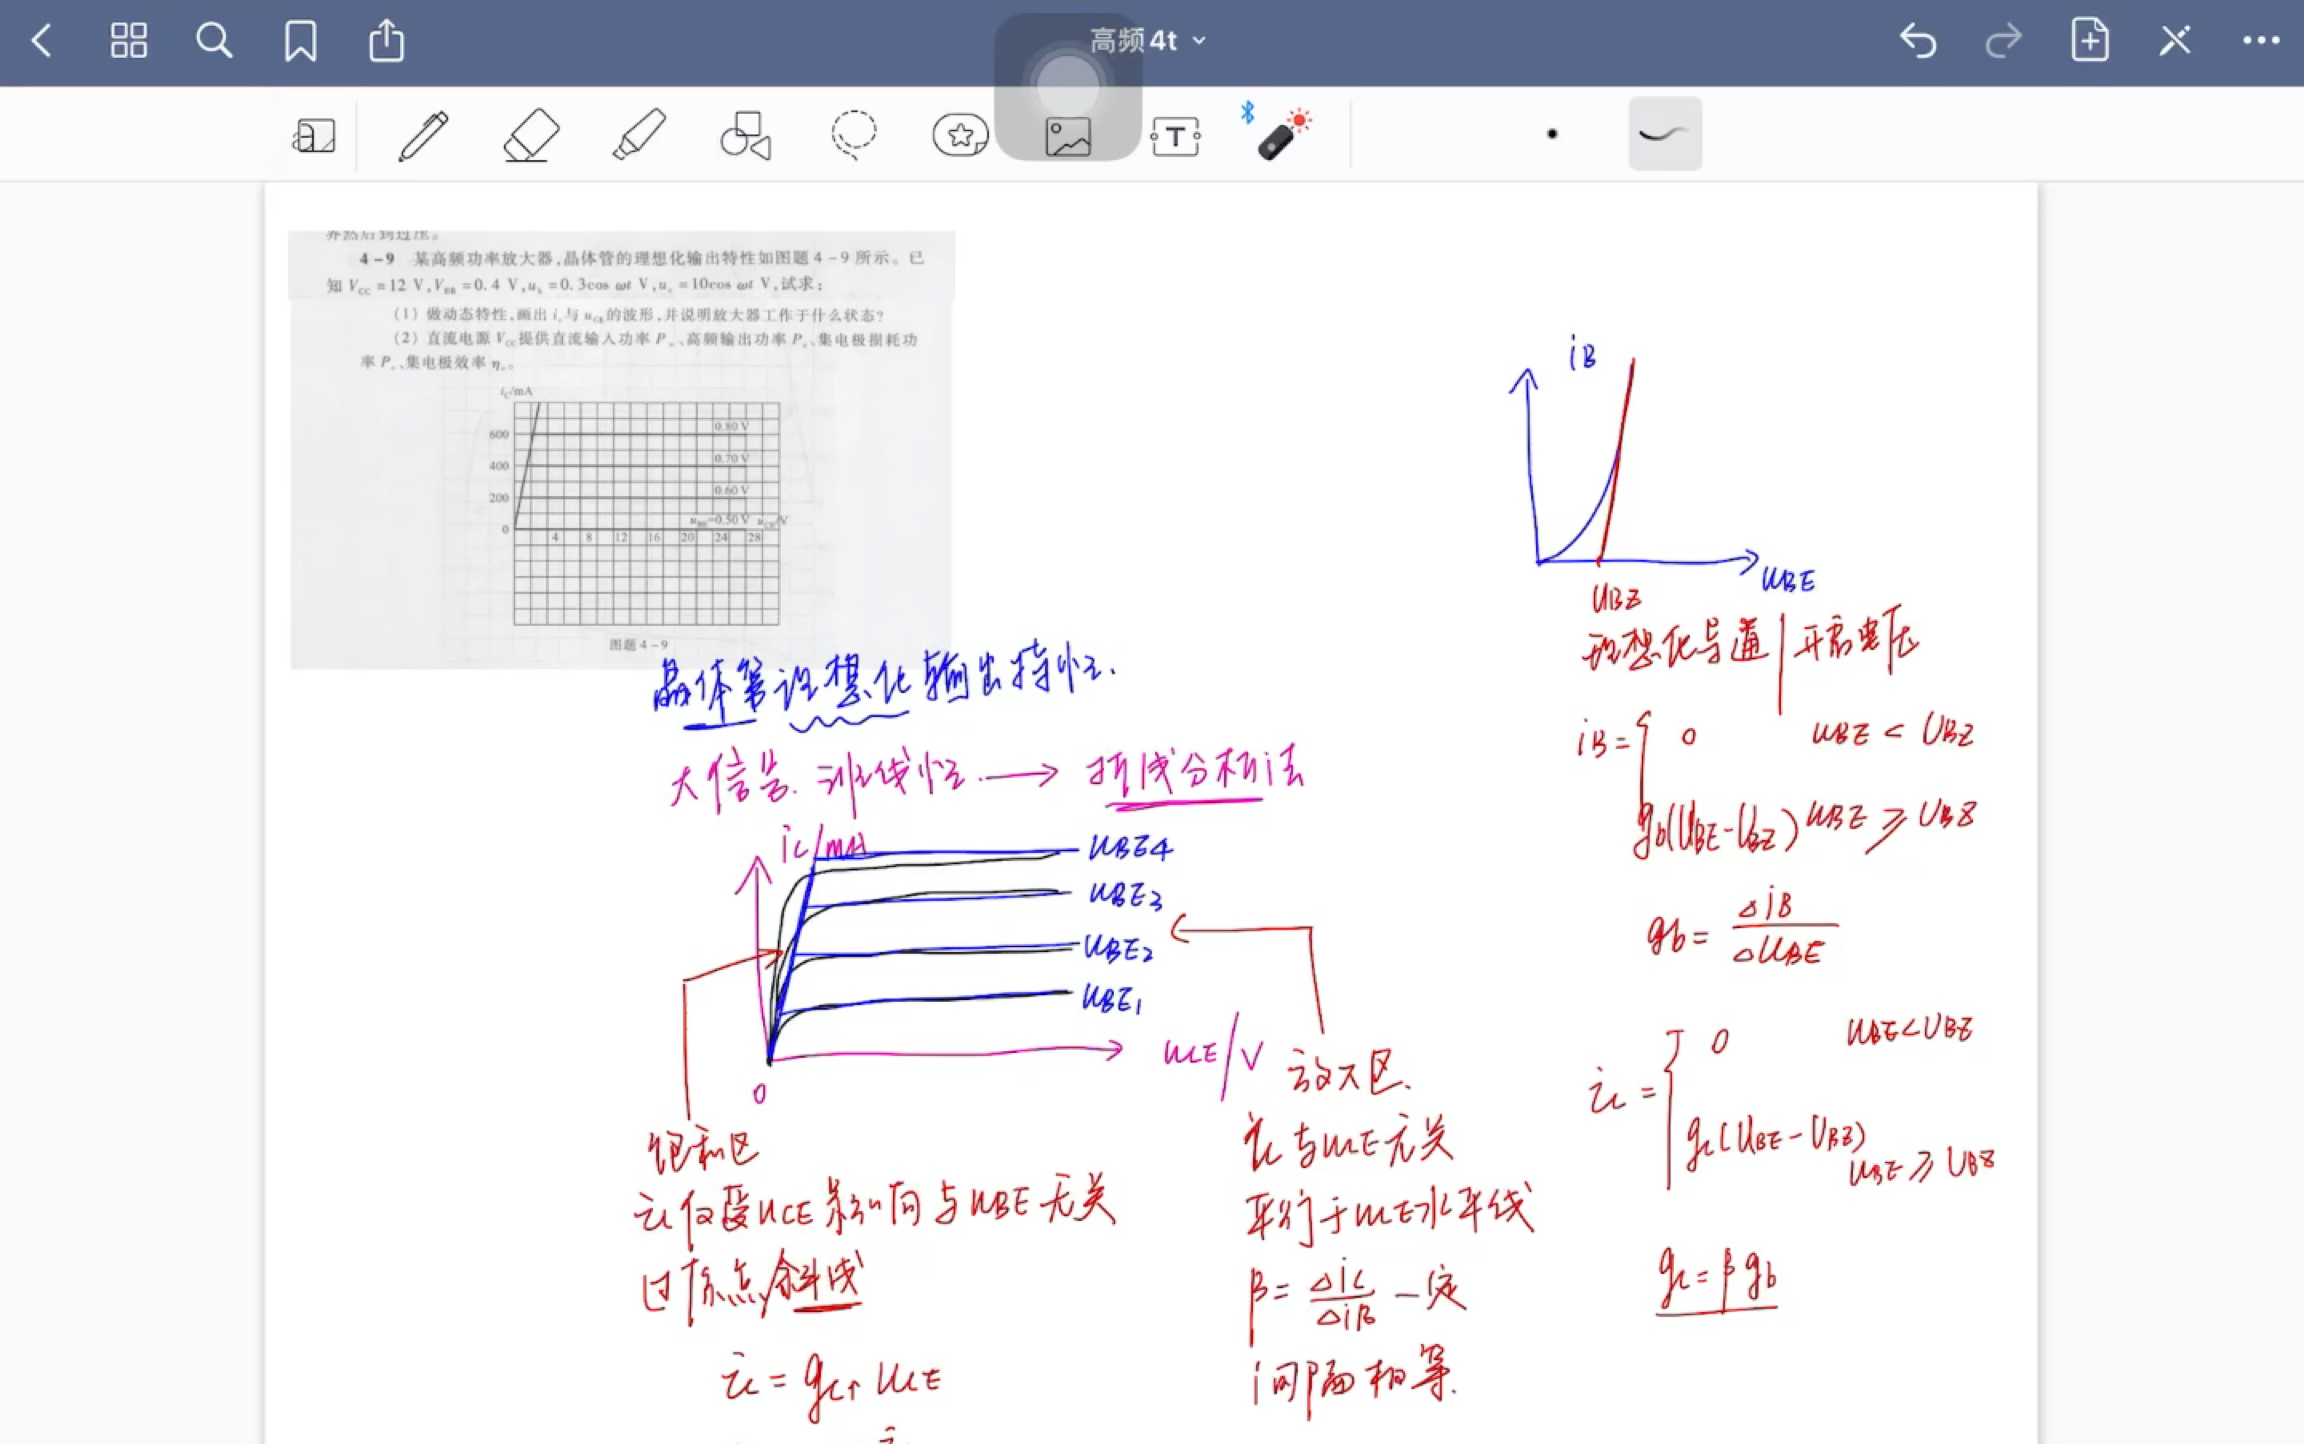
Task: Select the eraser tool
Action: (531, 133)
